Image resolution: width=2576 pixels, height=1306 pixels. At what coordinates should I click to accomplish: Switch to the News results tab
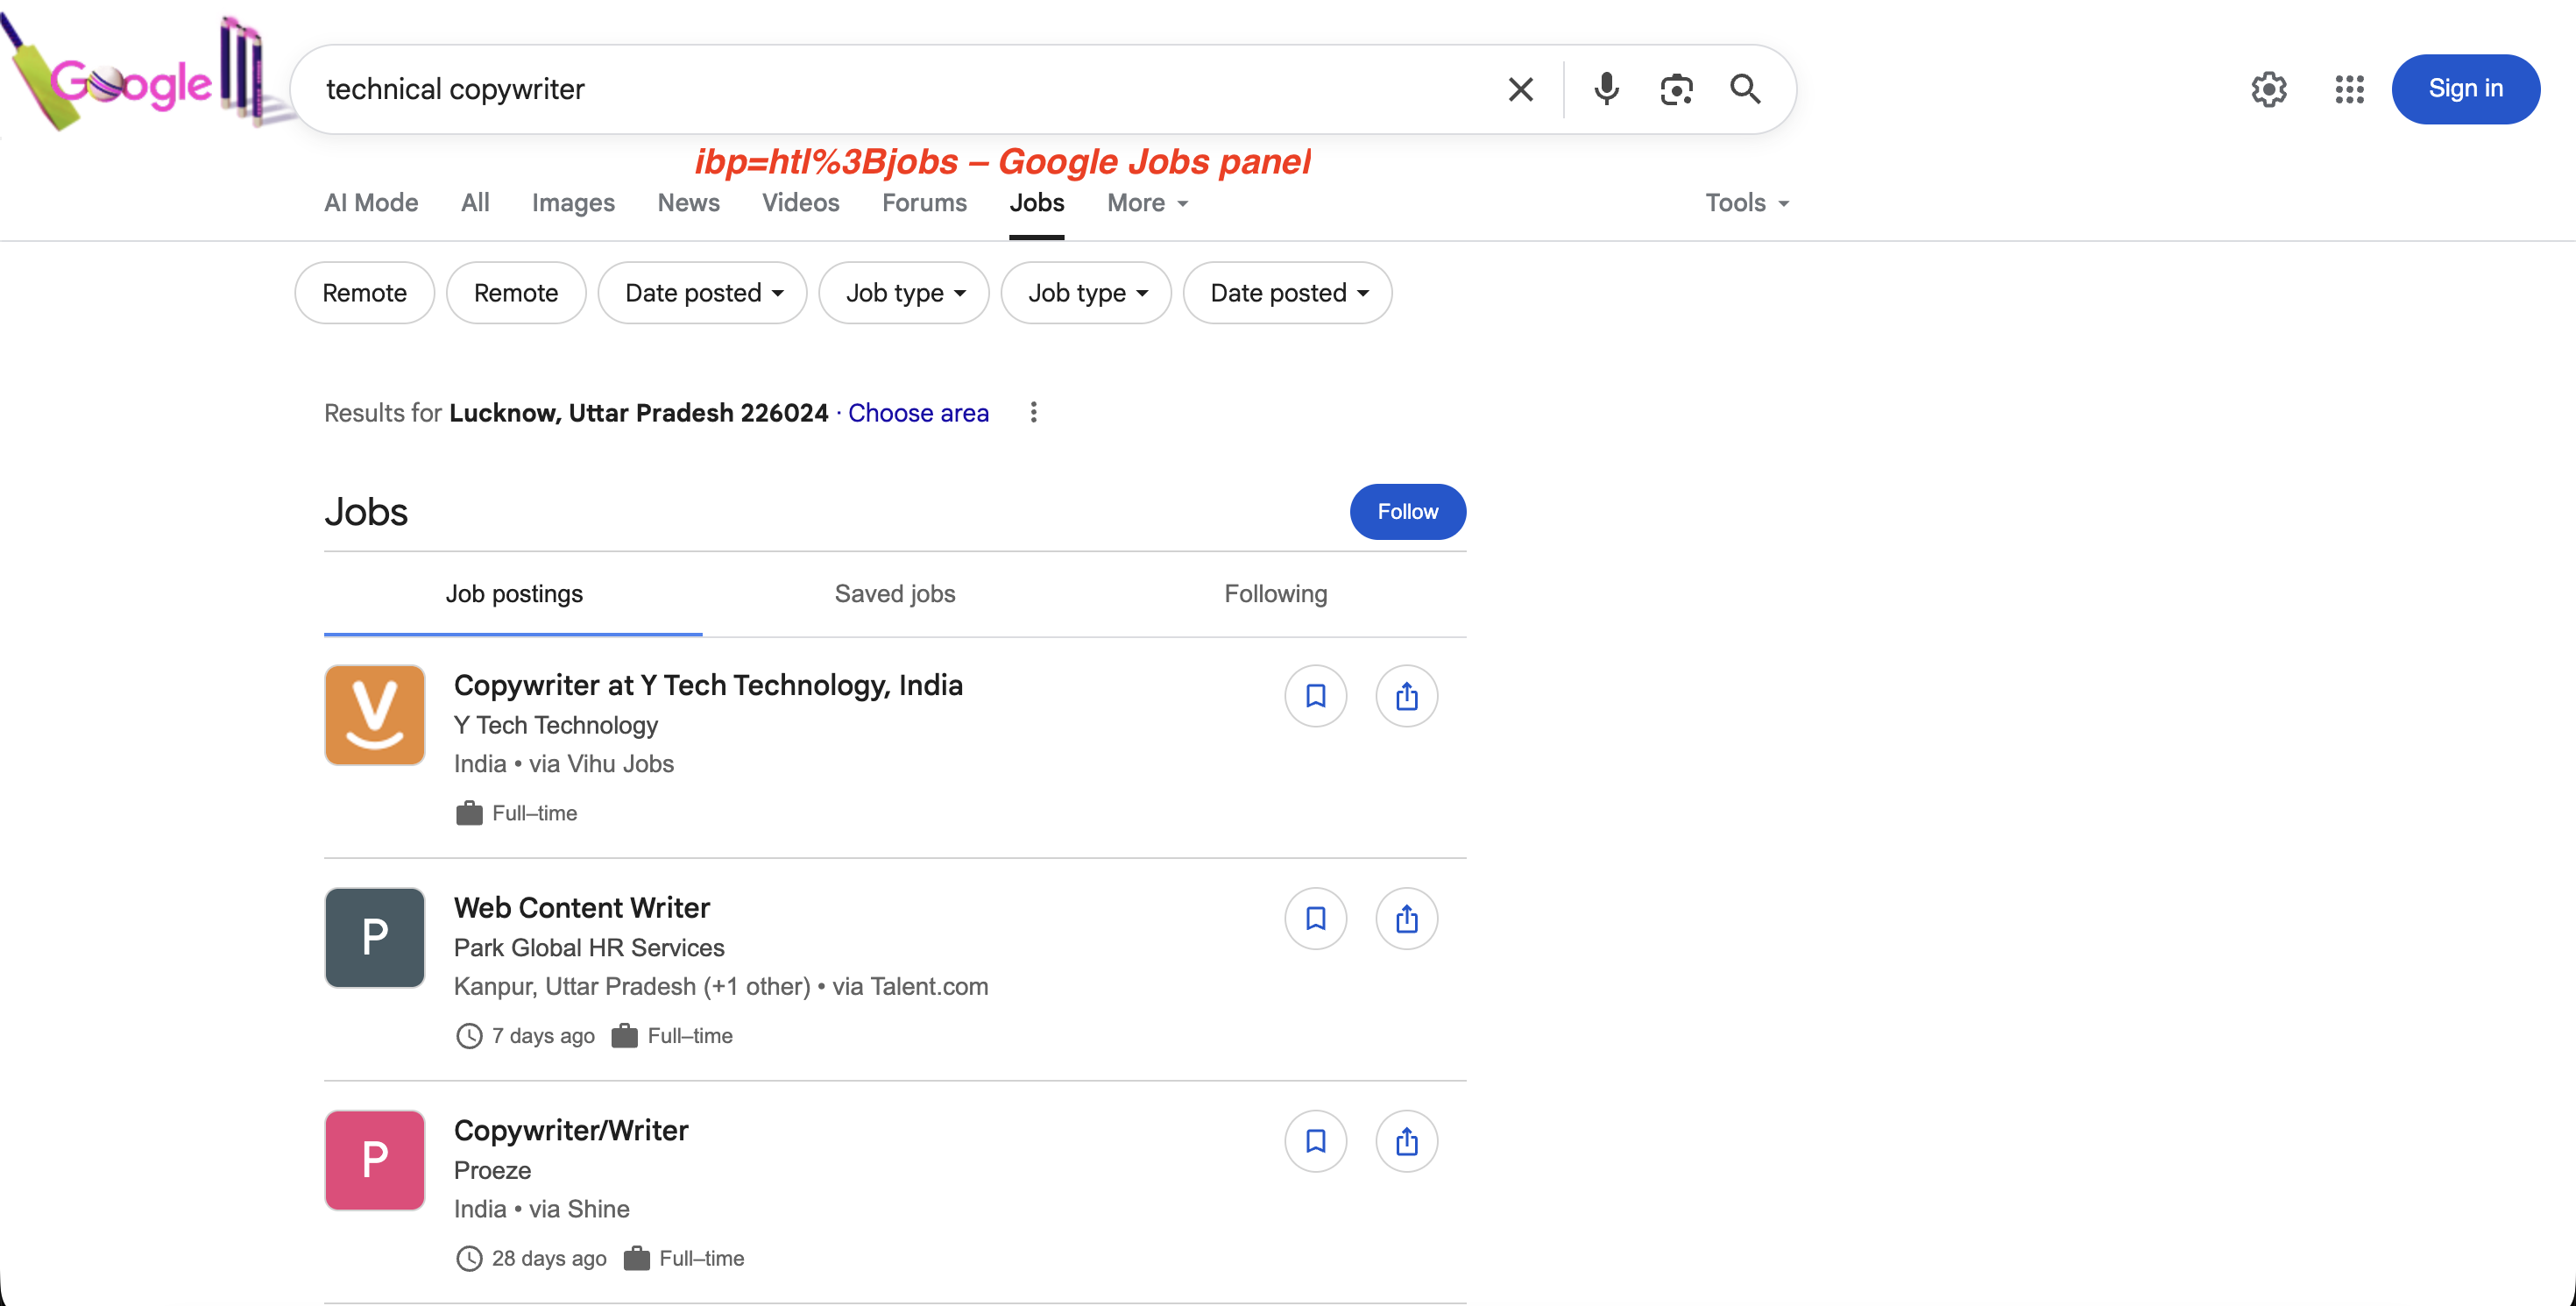(x=688, y=202)
